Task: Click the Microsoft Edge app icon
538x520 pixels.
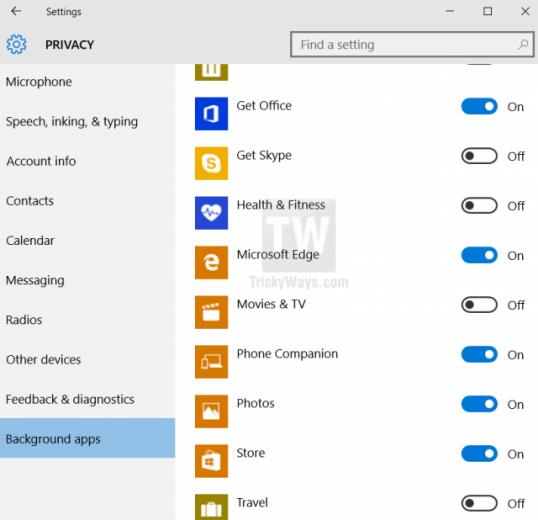Action: pyautogui.click(x=211, y=262)
